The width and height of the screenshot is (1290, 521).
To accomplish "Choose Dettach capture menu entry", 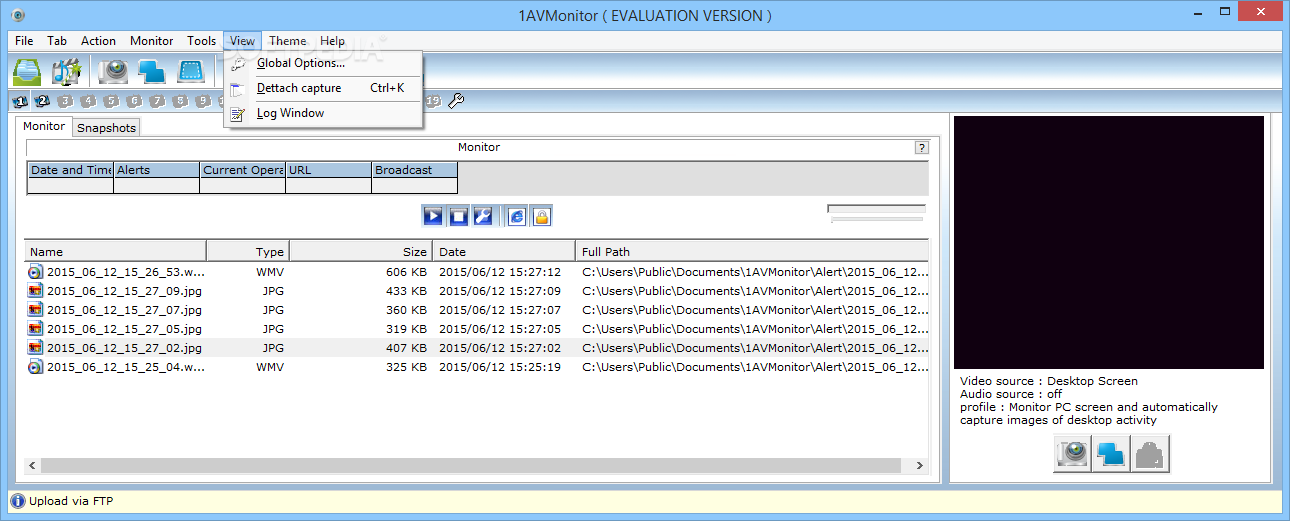I will (x=323, y=88).
